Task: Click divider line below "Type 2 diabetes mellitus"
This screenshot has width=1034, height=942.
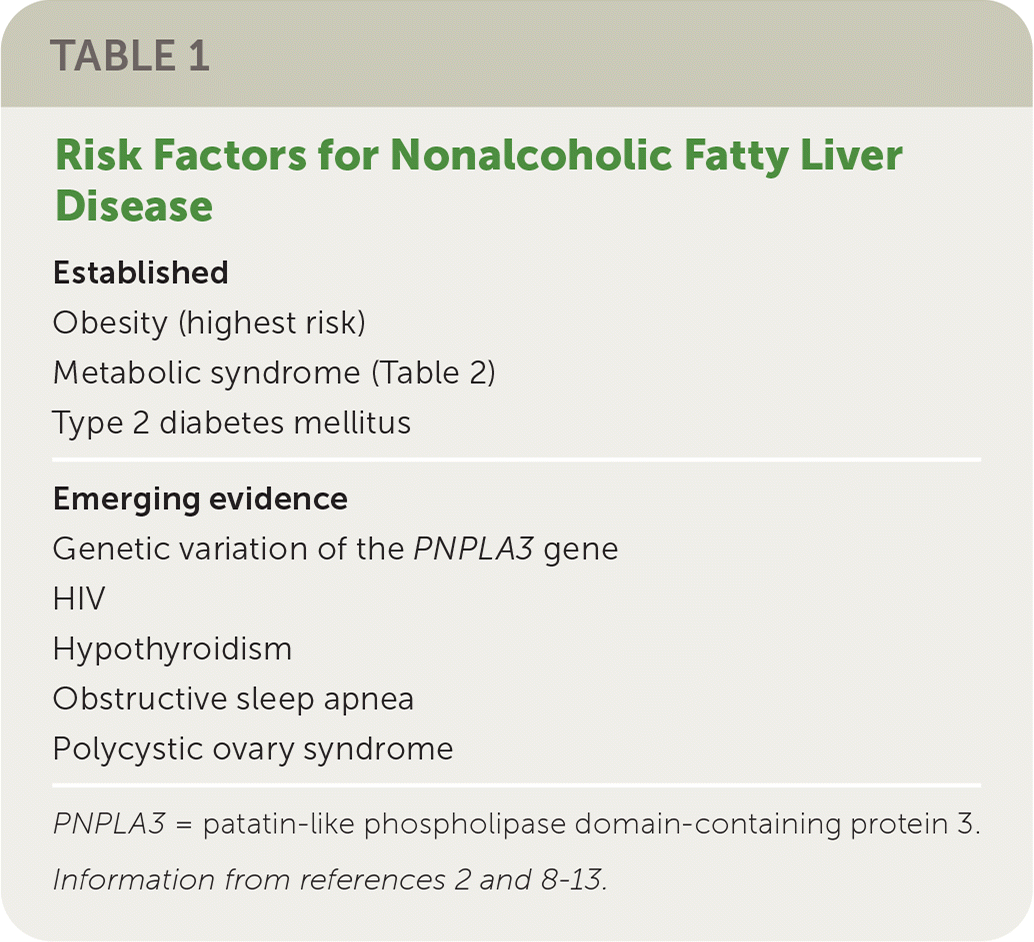Action: pos(516,460)
